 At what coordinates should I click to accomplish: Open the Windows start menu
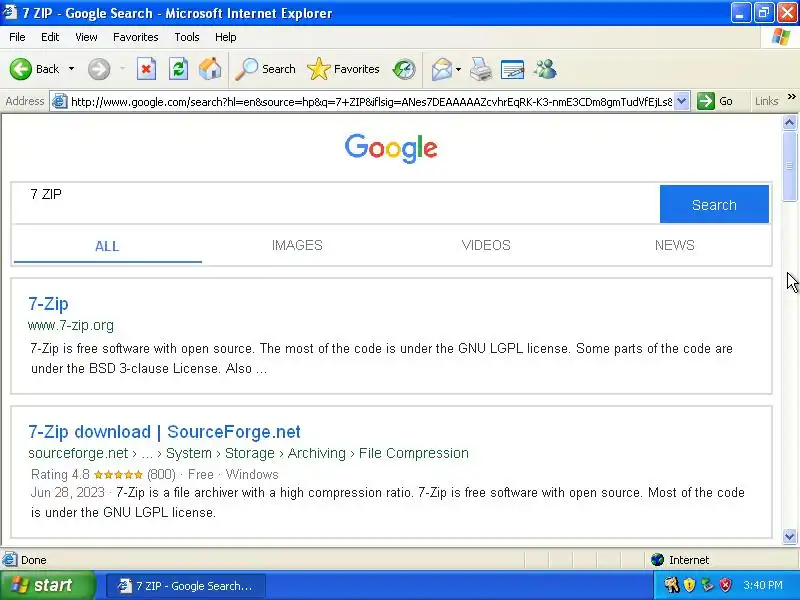47,585
